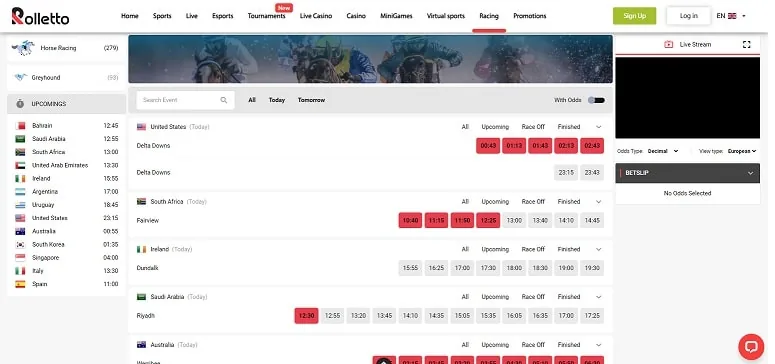Open the View type European dropdown
The image size is (775, 364).
742,151
